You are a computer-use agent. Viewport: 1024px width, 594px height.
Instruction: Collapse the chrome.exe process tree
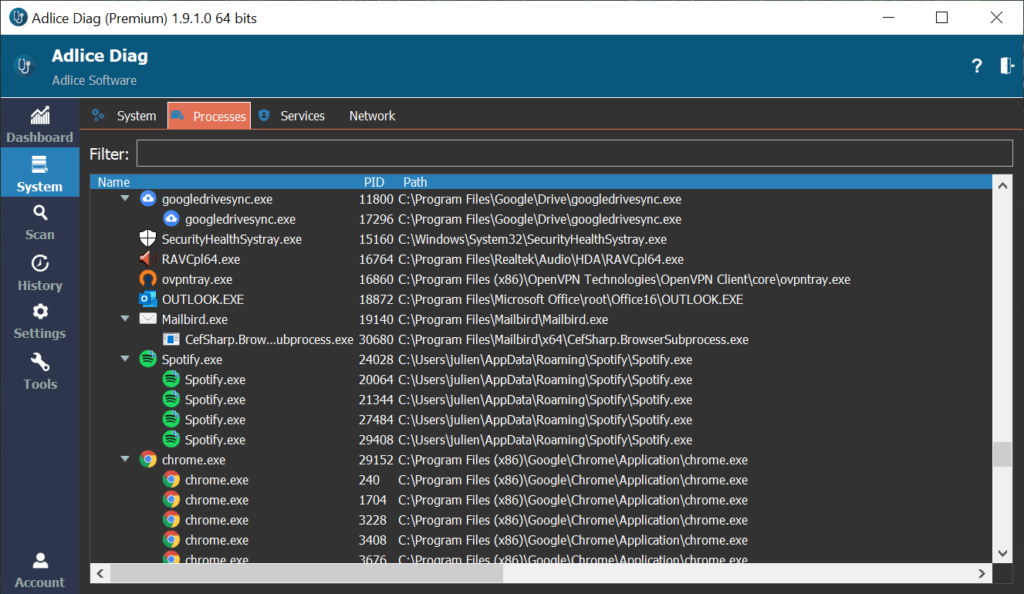pyautogui.click(x=125, y=460)
